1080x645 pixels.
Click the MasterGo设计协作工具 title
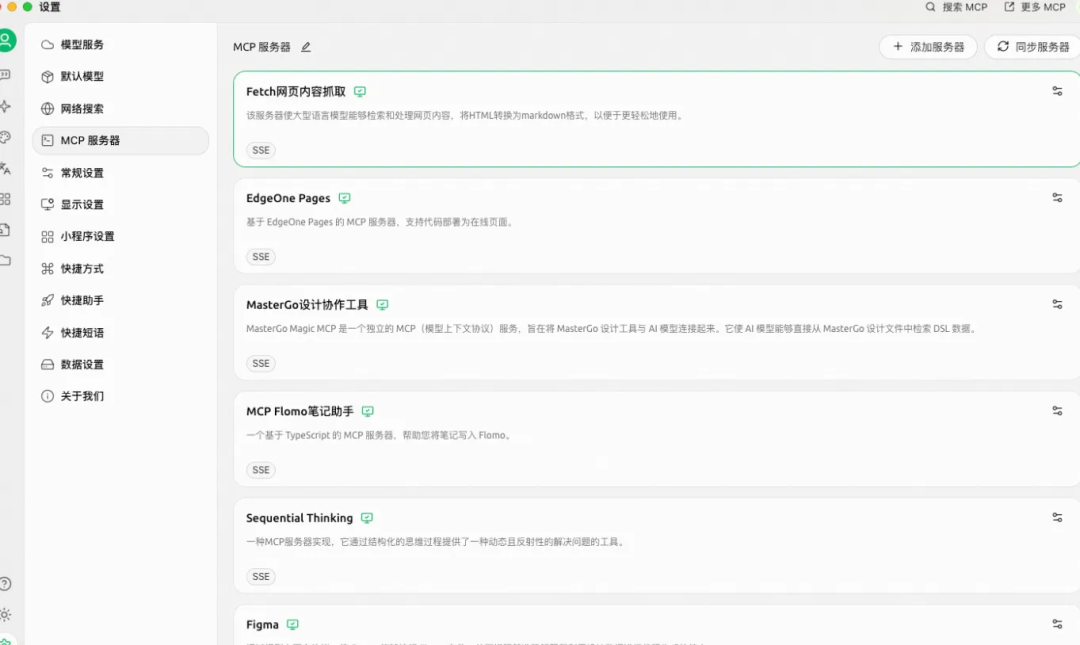pyautogui.click(x=307, y=305)
